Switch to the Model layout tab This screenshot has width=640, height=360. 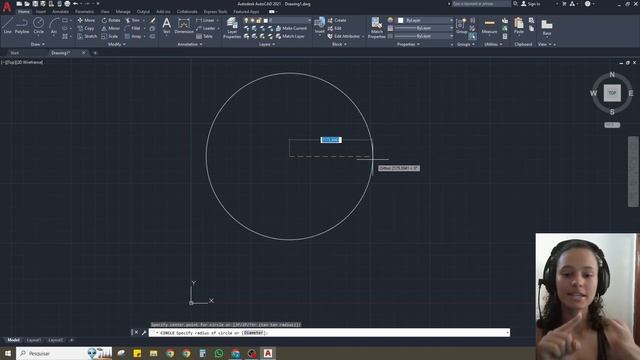pos(13,340)
